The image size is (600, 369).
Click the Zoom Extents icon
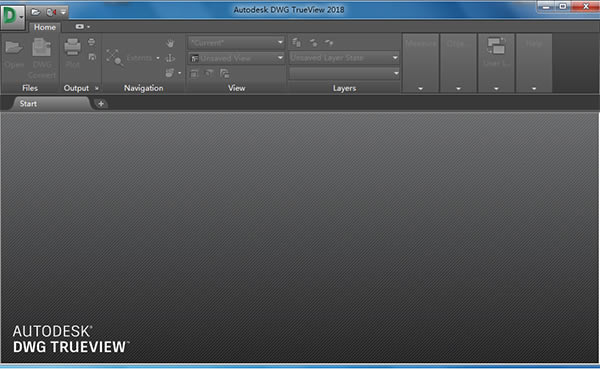click(114, 58)
